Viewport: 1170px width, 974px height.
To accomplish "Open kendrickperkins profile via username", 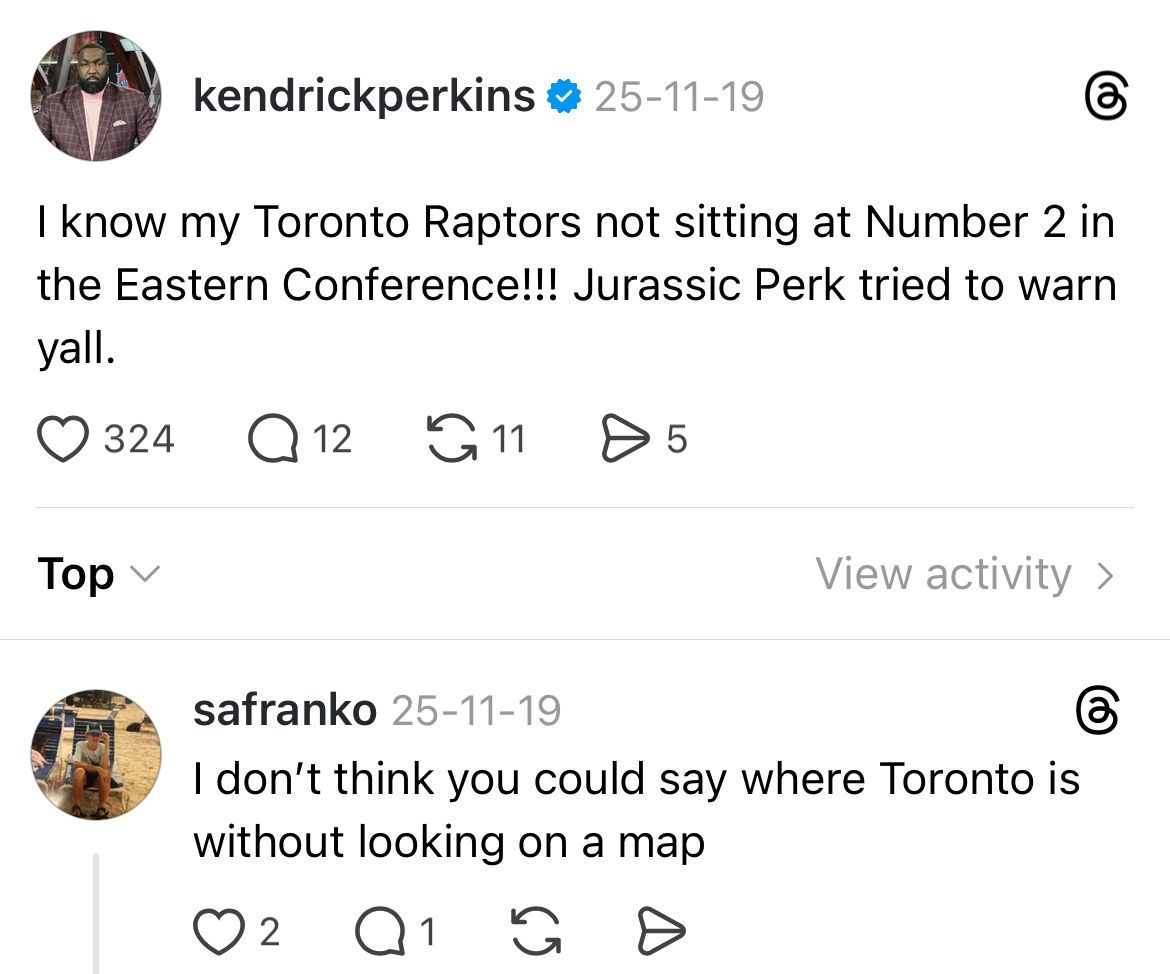I will click(364, 96).
